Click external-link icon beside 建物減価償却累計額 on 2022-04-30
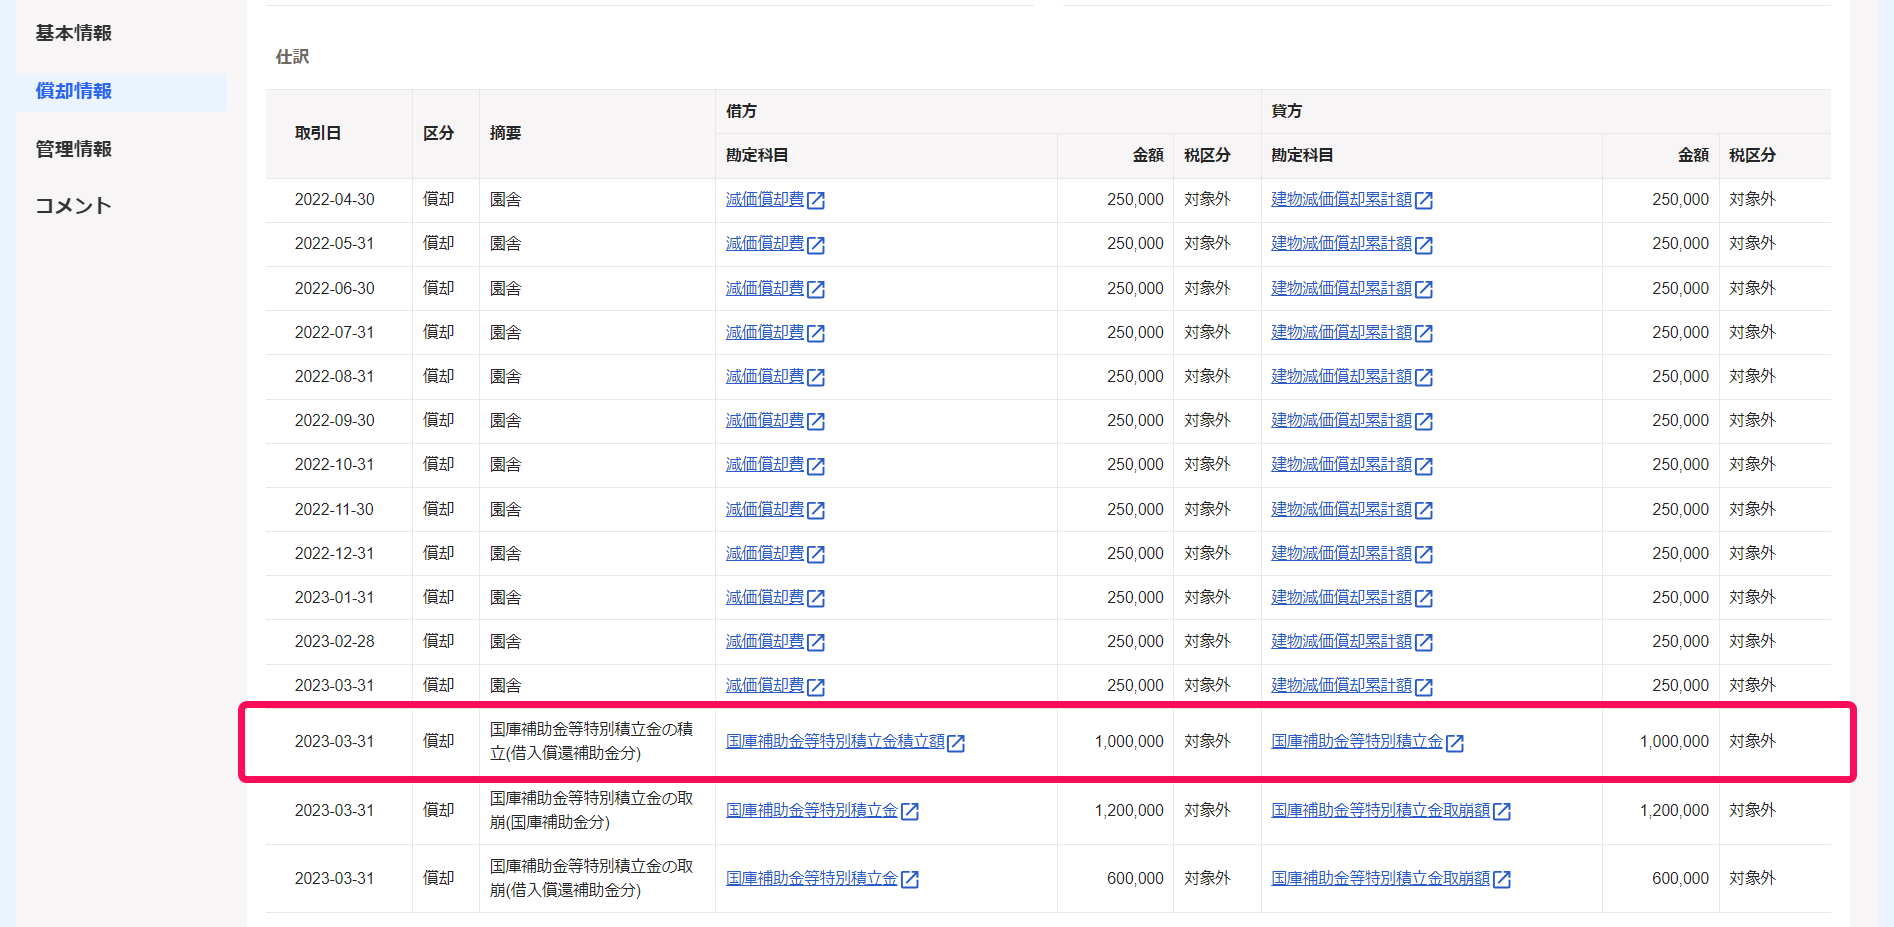1894x927 pixels. click(x=1424, y=200)
